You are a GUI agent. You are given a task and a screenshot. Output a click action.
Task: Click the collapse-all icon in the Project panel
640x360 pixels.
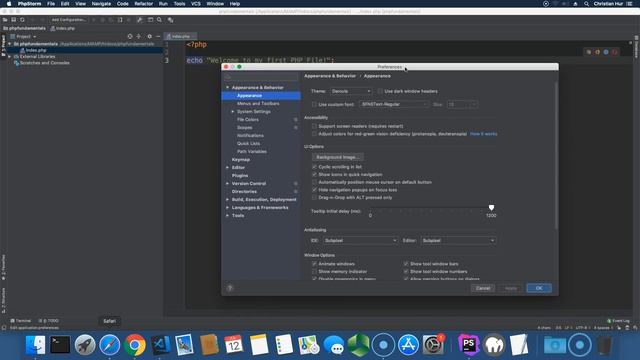[x=139, y=36]
